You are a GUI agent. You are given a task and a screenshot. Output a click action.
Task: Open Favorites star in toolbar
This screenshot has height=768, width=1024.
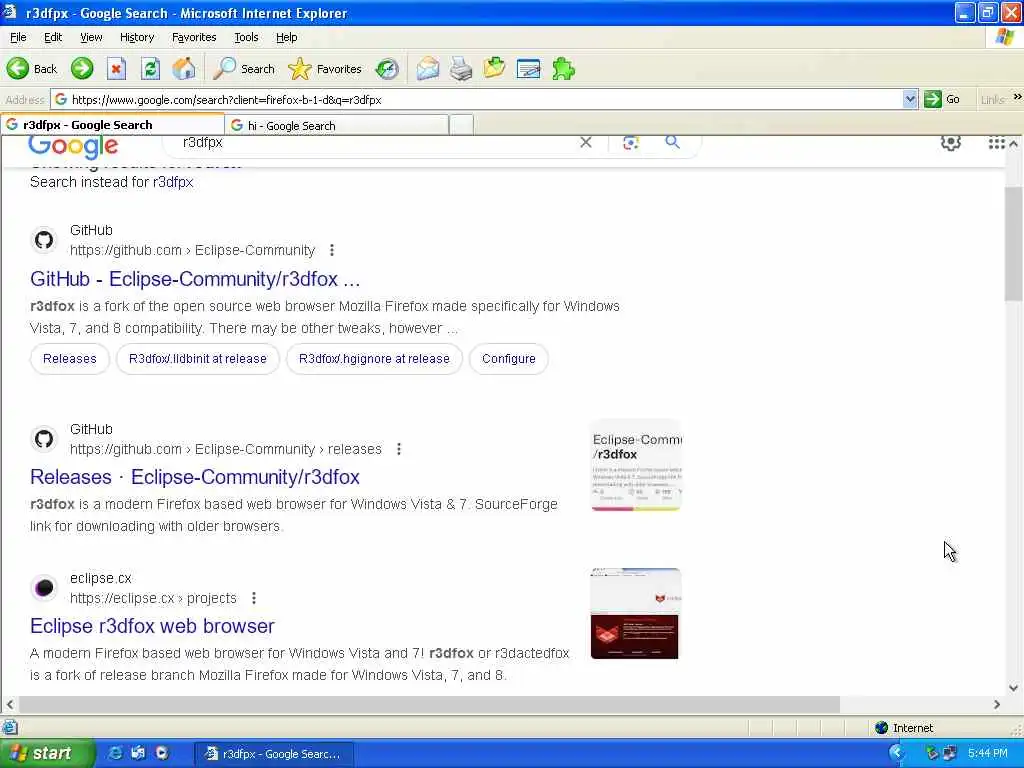[x=325, y=69]
